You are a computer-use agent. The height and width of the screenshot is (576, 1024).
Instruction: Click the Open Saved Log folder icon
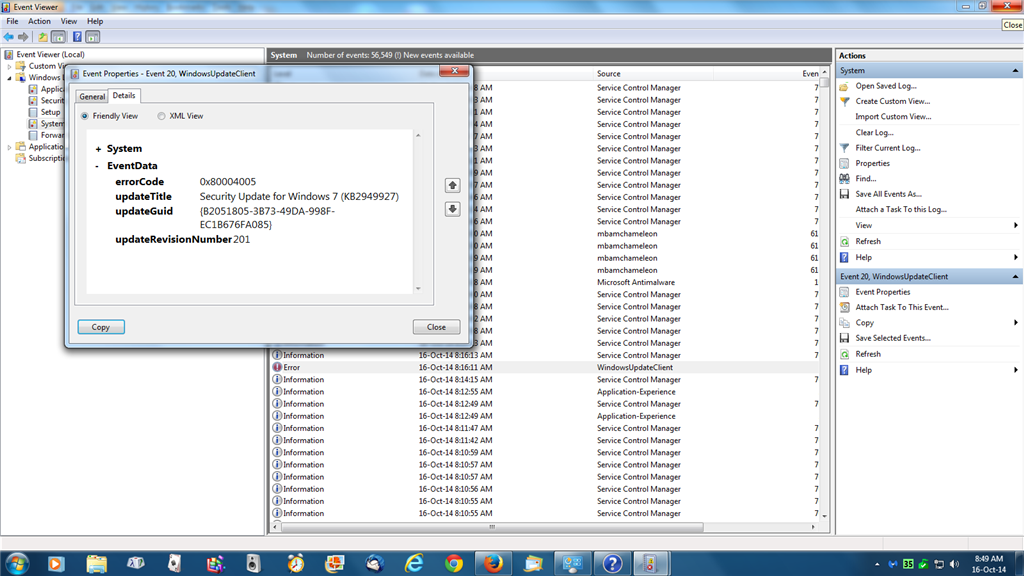pos(844,86)
